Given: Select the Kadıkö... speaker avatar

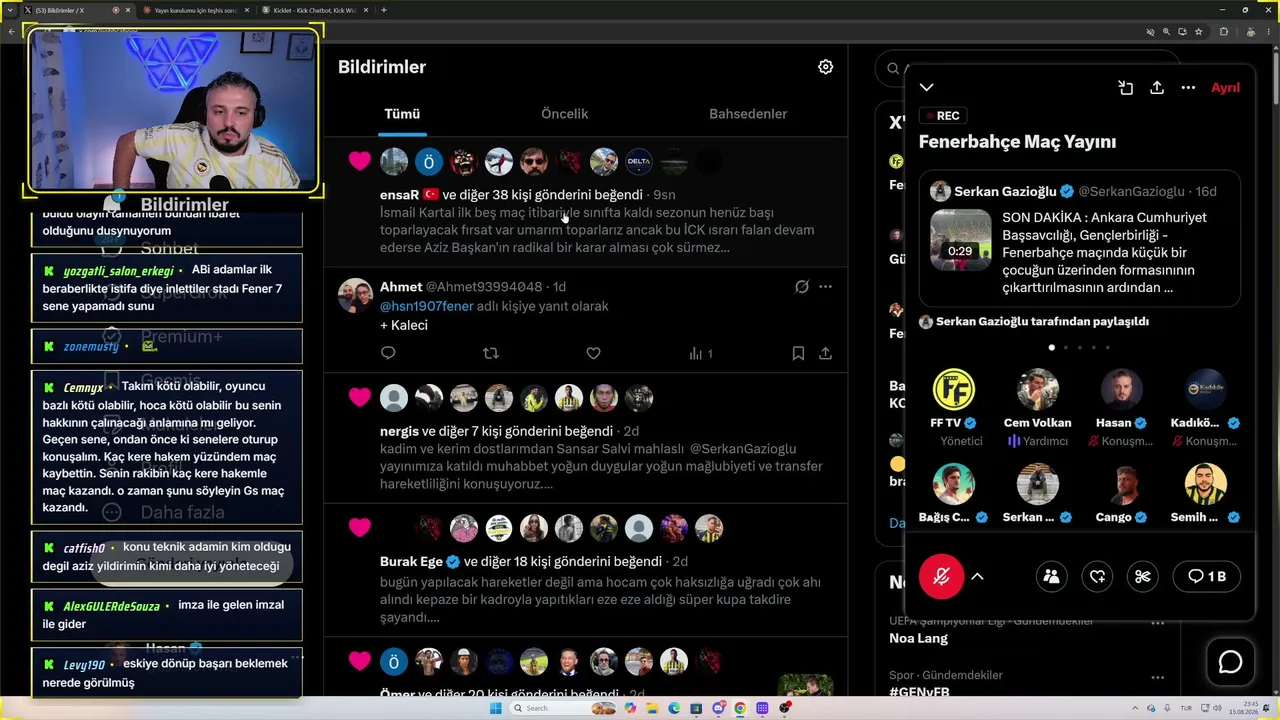Looking at the screenshot, I should point(1205,389).
